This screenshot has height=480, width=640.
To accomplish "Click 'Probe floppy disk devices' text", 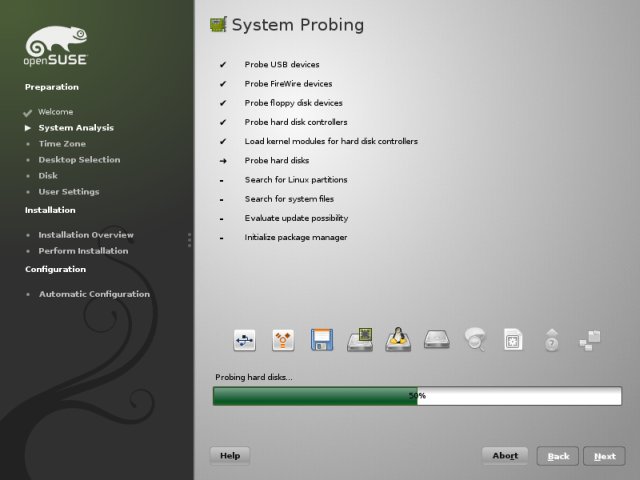I will coord(293,103).
